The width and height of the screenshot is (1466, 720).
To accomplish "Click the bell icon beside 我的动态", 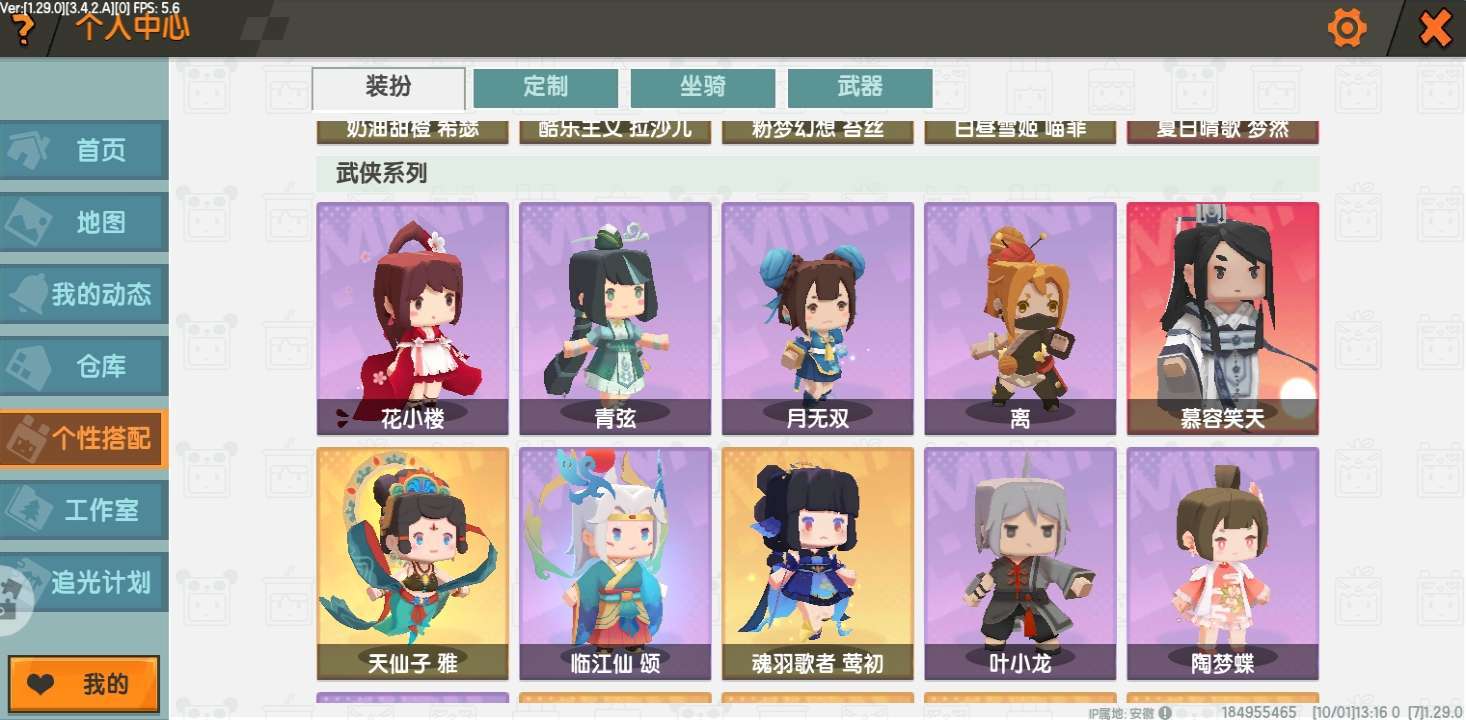I will tap(28, 294).
